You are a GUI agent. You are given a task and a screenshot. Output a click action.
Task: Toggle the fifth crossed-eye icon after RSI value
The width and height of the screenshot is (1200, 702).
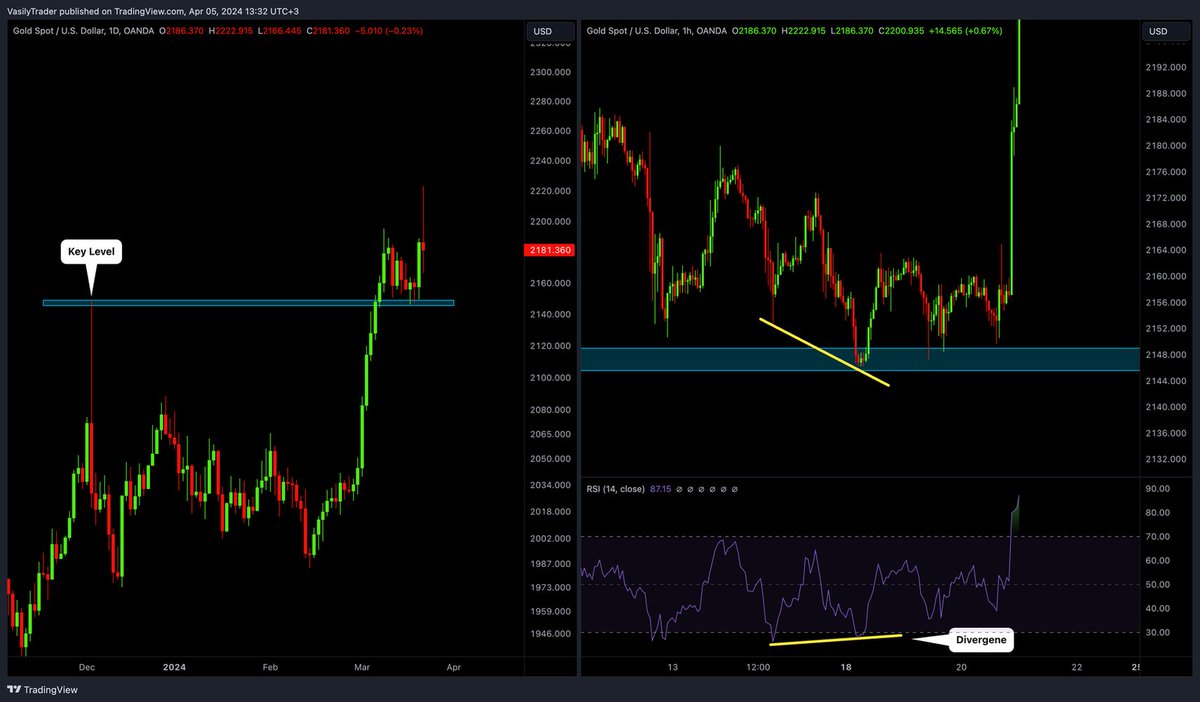tap(723, 489)
